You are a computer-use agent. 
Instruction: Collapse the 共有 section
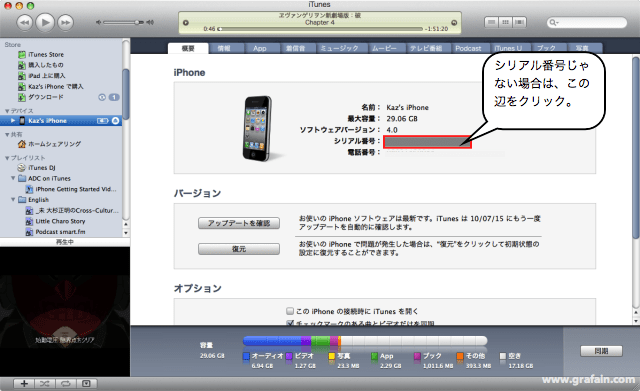tap(7, 135)
